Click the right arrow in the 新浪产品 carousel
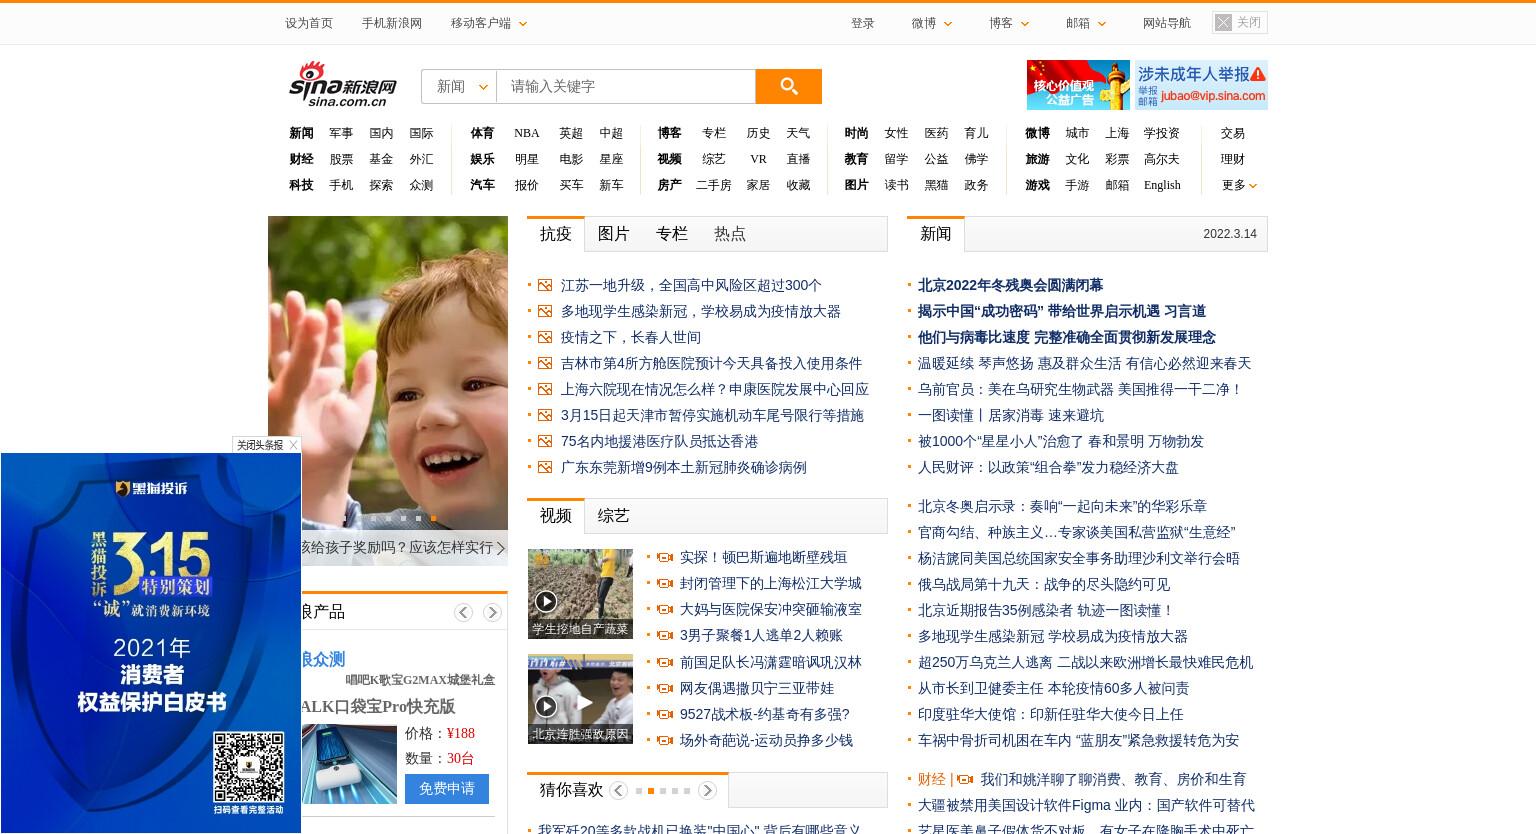1536x834 pixels. coord(492,612)
